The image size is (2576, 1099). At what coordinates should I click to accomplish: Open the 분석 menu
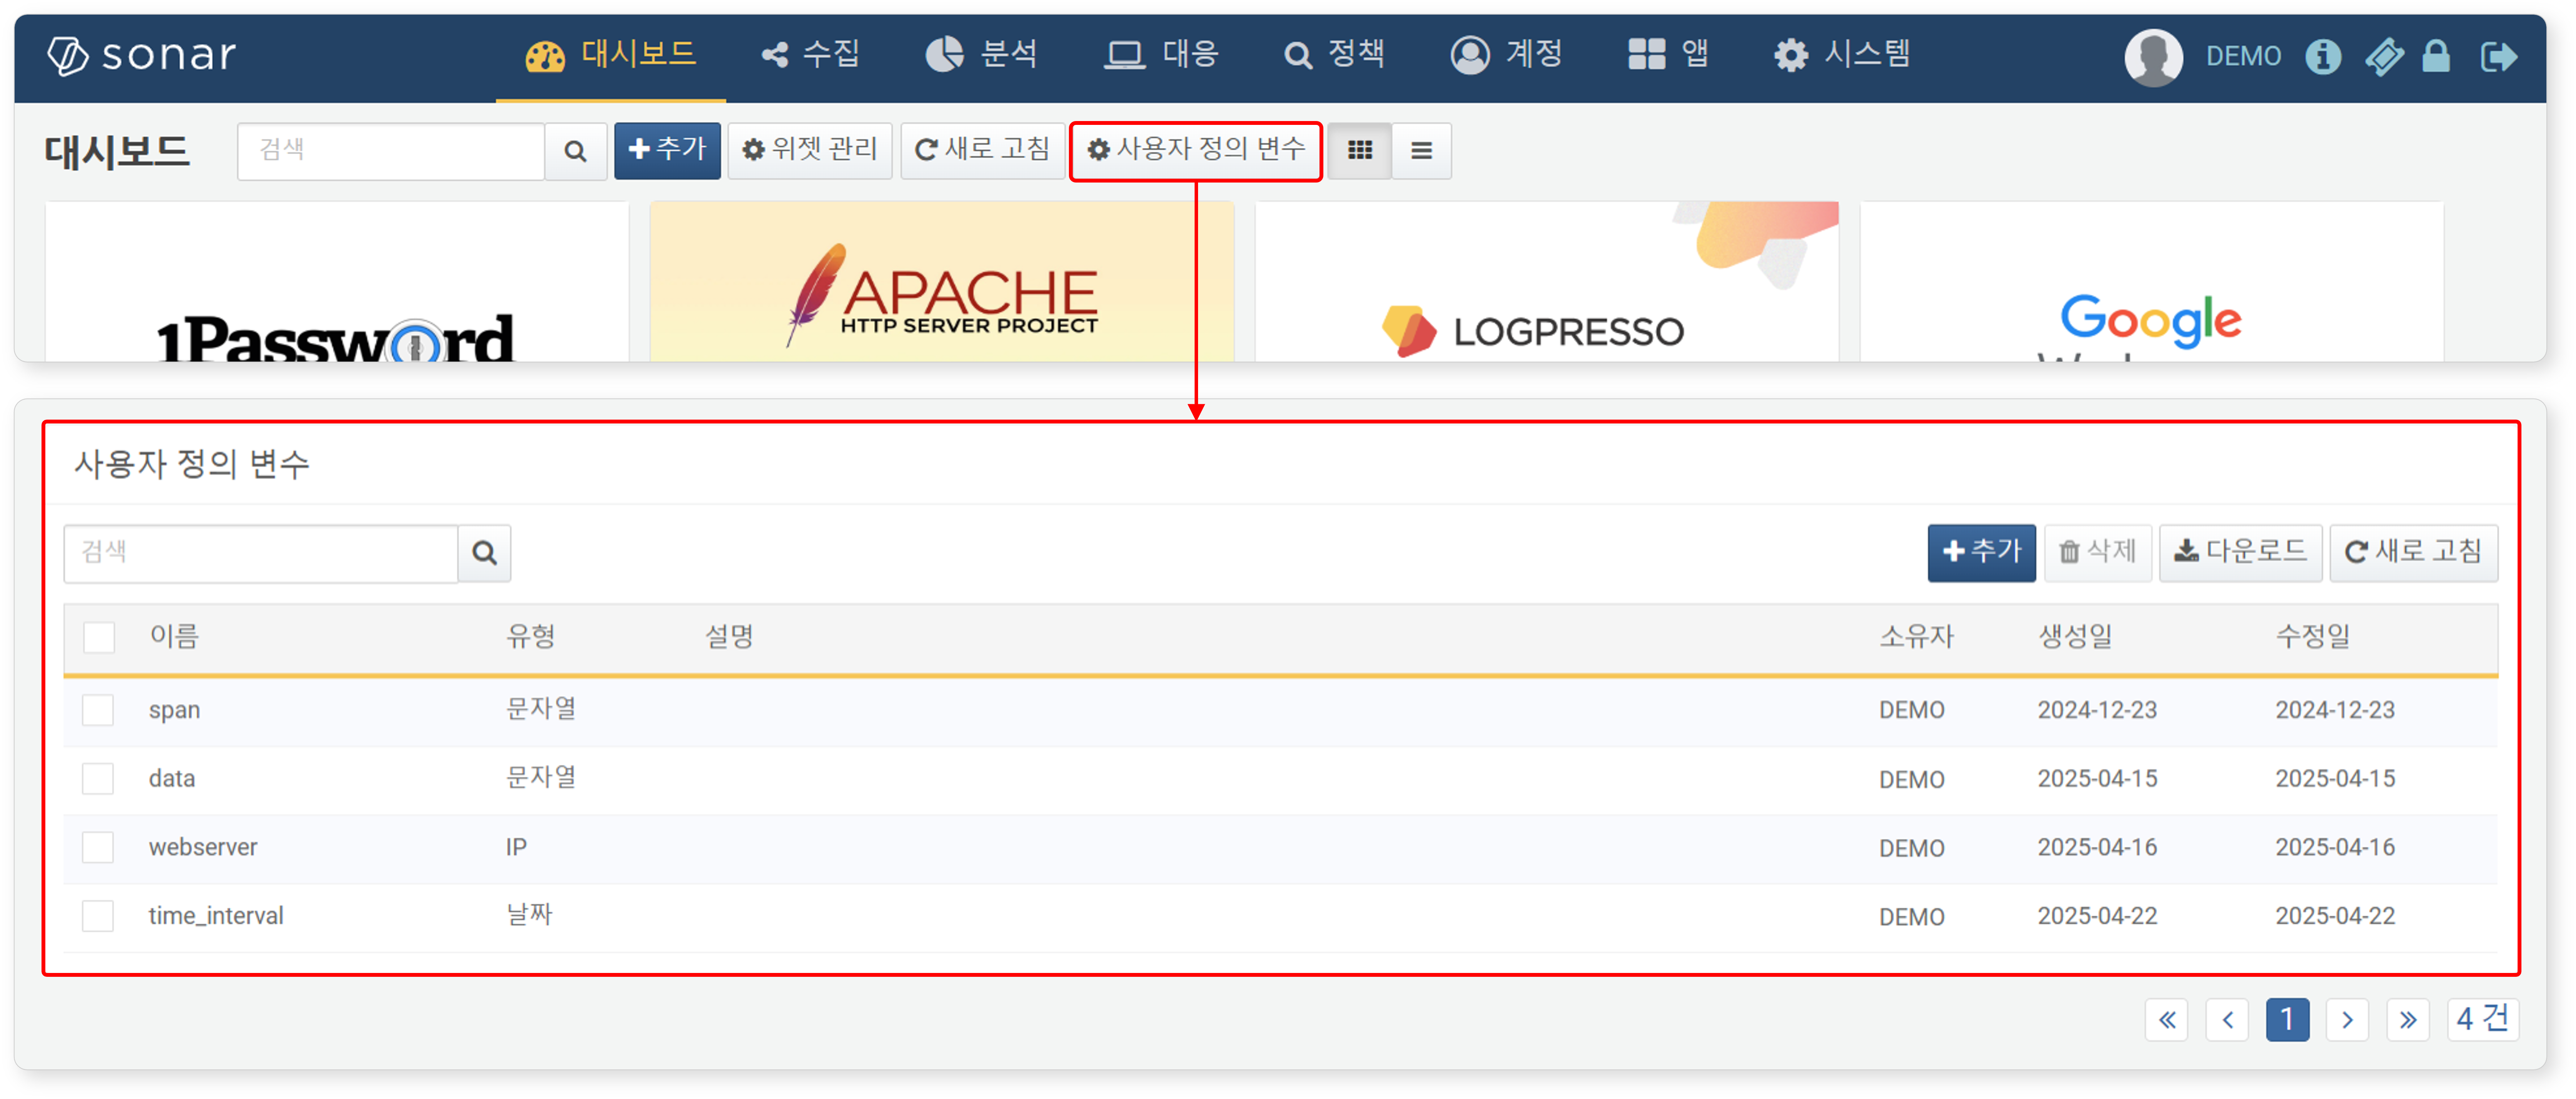pos(981,55)
